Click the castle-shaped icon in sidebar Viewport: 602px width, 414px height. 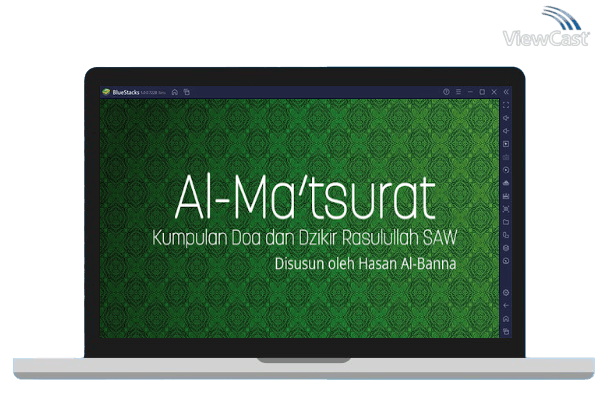506,196
